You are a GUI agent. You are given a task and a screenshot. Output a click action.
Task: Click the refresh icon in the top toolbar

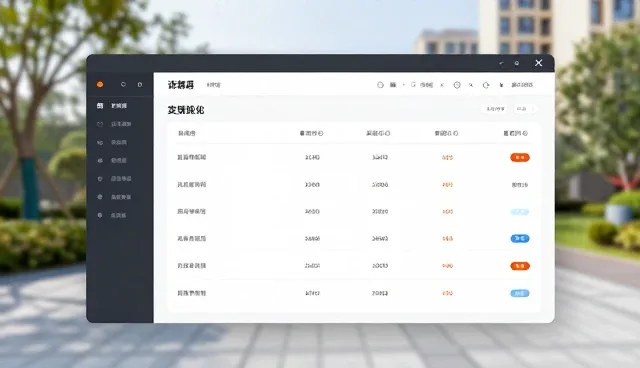(x=486, y=85)
